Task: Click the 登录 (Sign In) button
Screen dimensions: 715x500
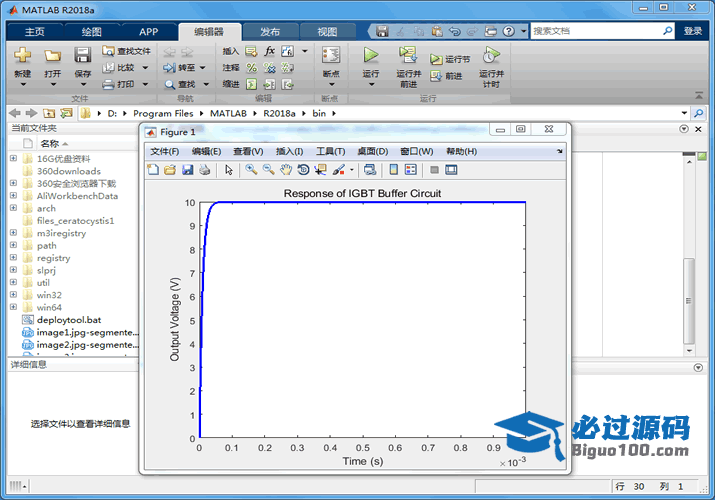Action: point(693,31)
